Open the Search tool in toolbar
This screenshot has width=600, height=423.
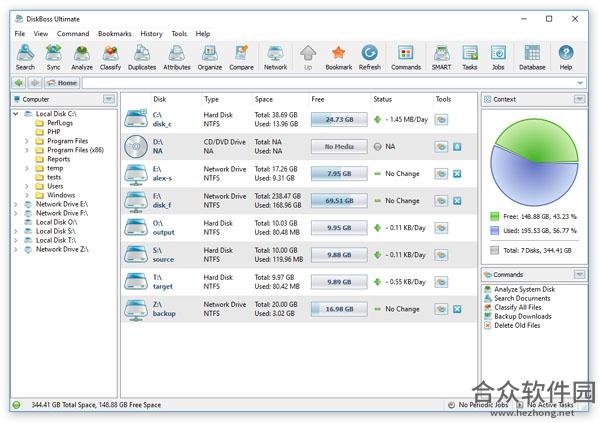click(x=25, y=57)
